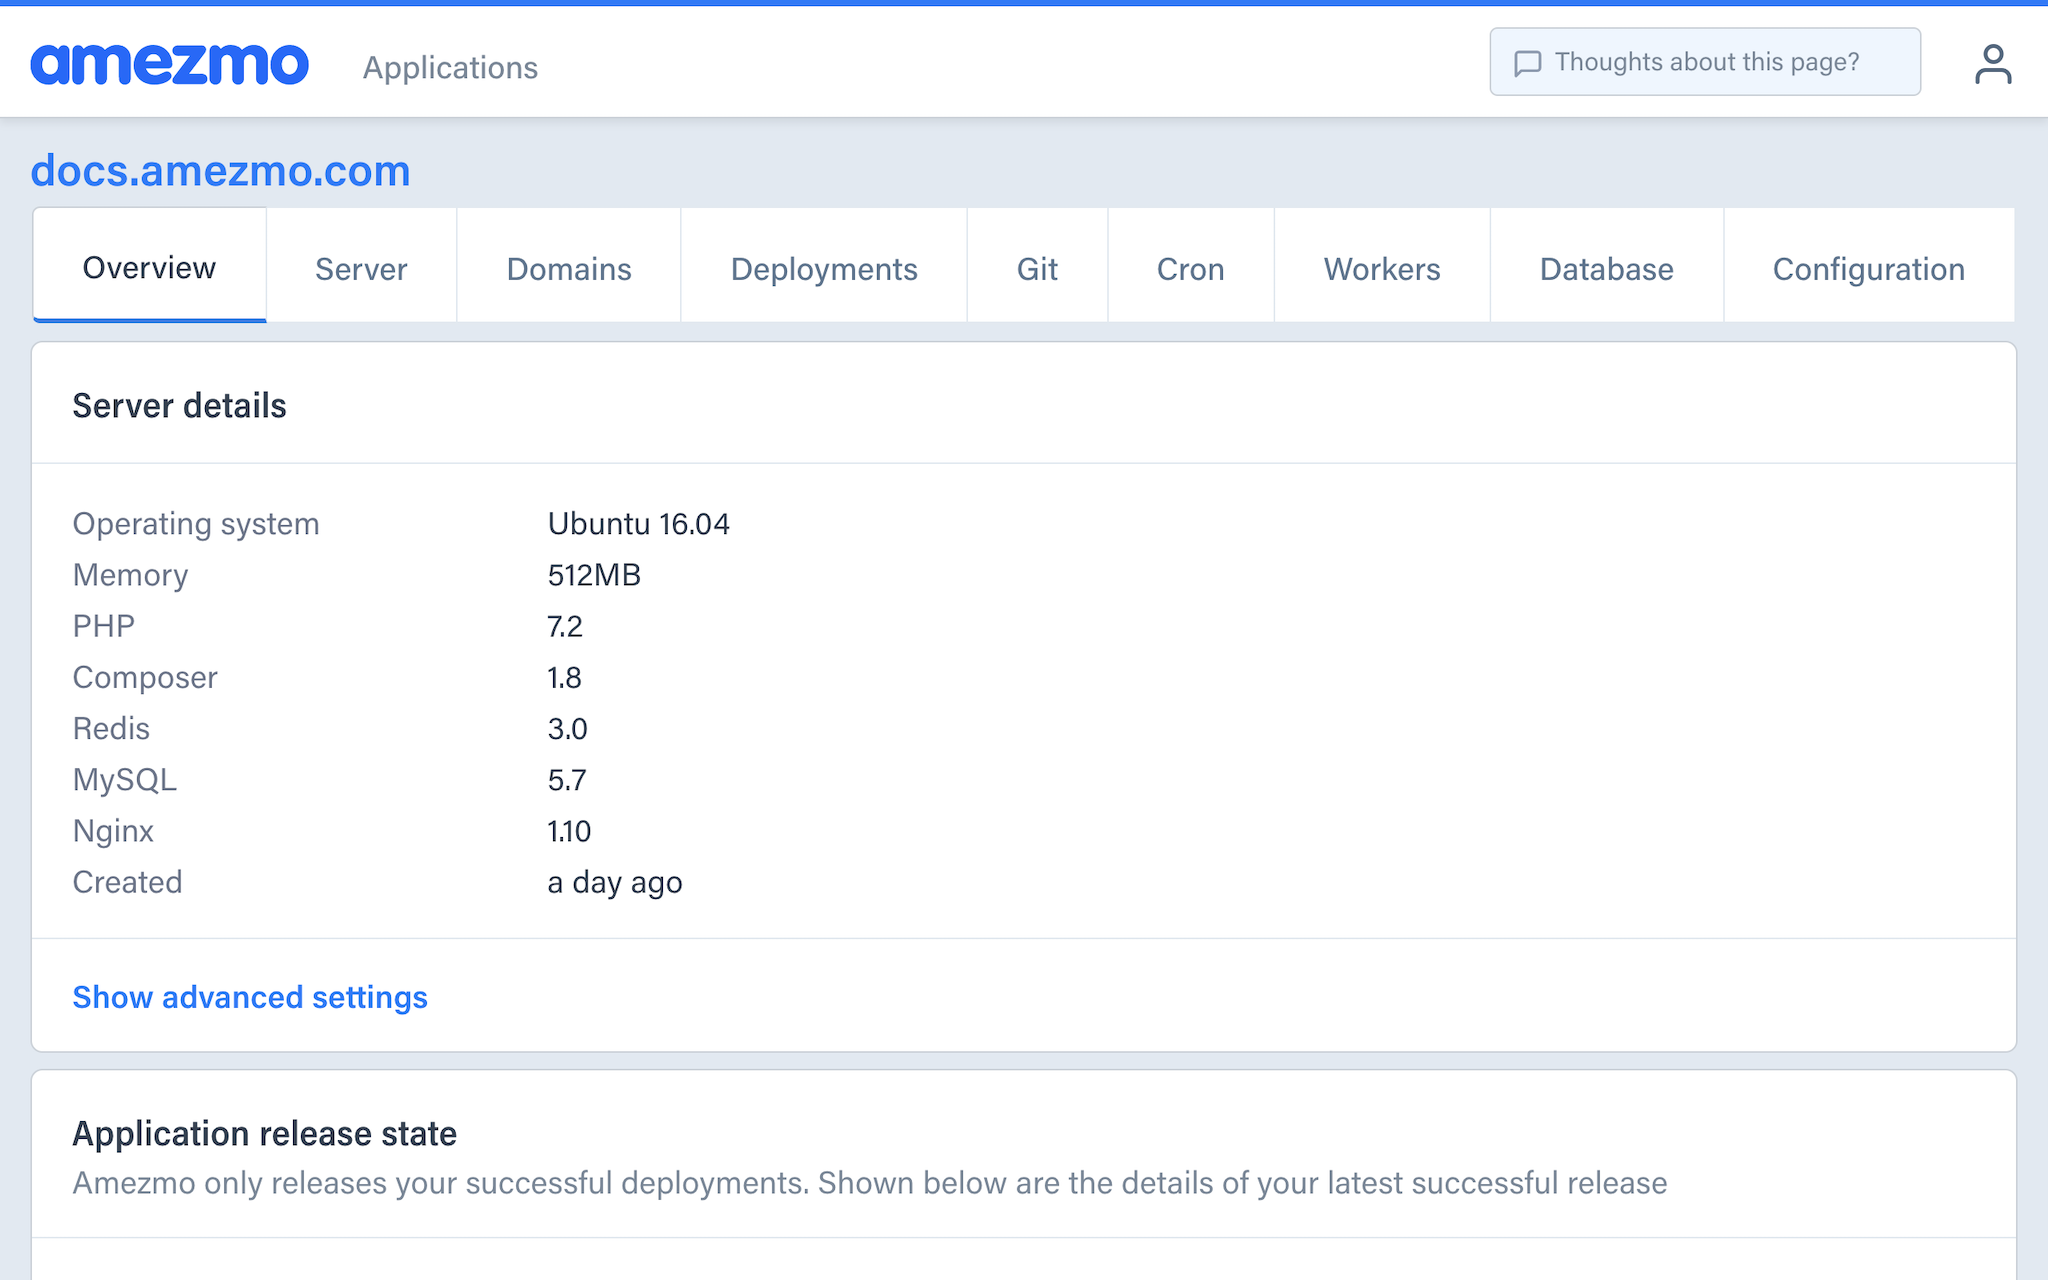Go to the Applications nav link
This screenshot has height=1280, width=2048.
coord(450,67)
